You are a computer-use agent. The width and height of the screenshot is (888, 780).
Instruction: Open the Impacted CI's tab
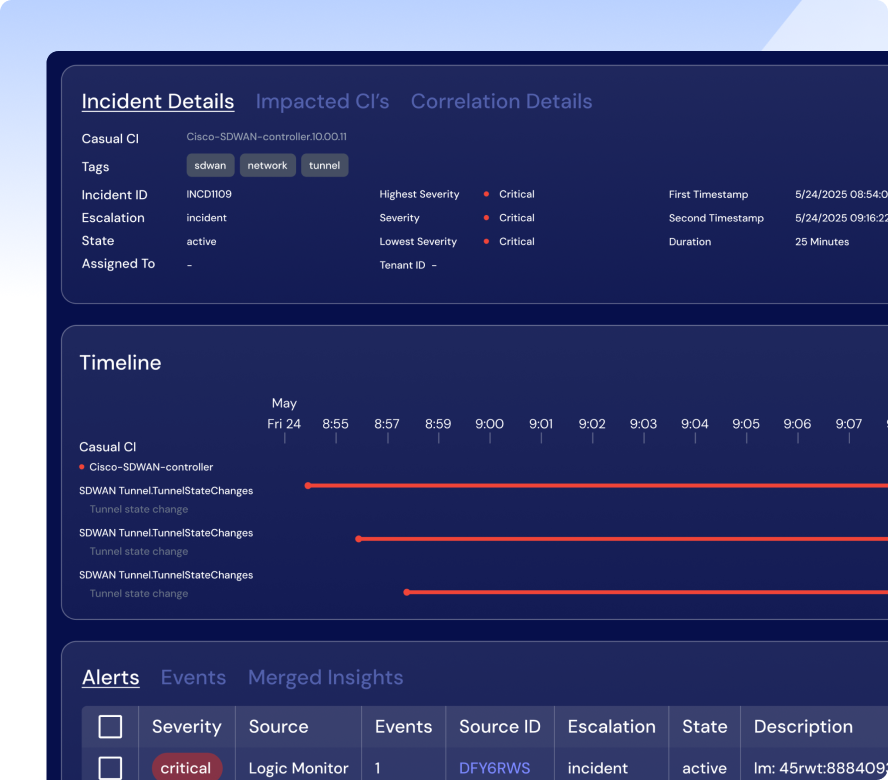[x=322, y=101]
